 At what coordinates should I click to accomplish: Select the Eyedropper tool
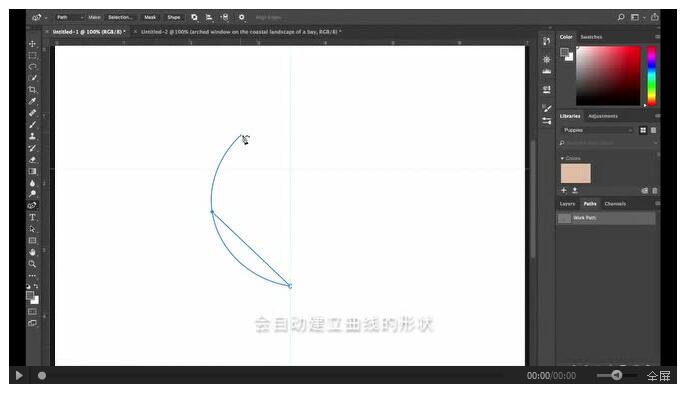pyautogui.click(x=32, y=101)
